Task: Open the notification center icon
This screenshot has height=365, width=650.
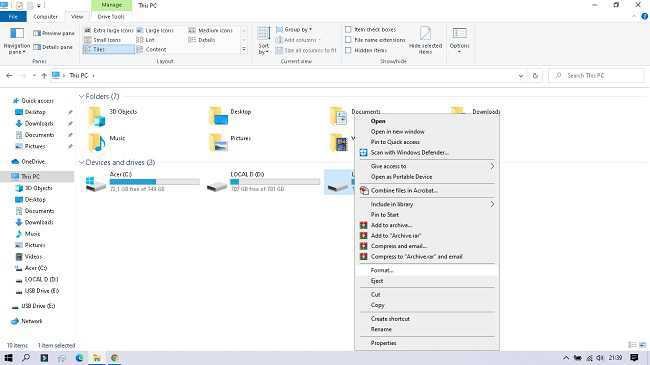Action: pos(634,358)
